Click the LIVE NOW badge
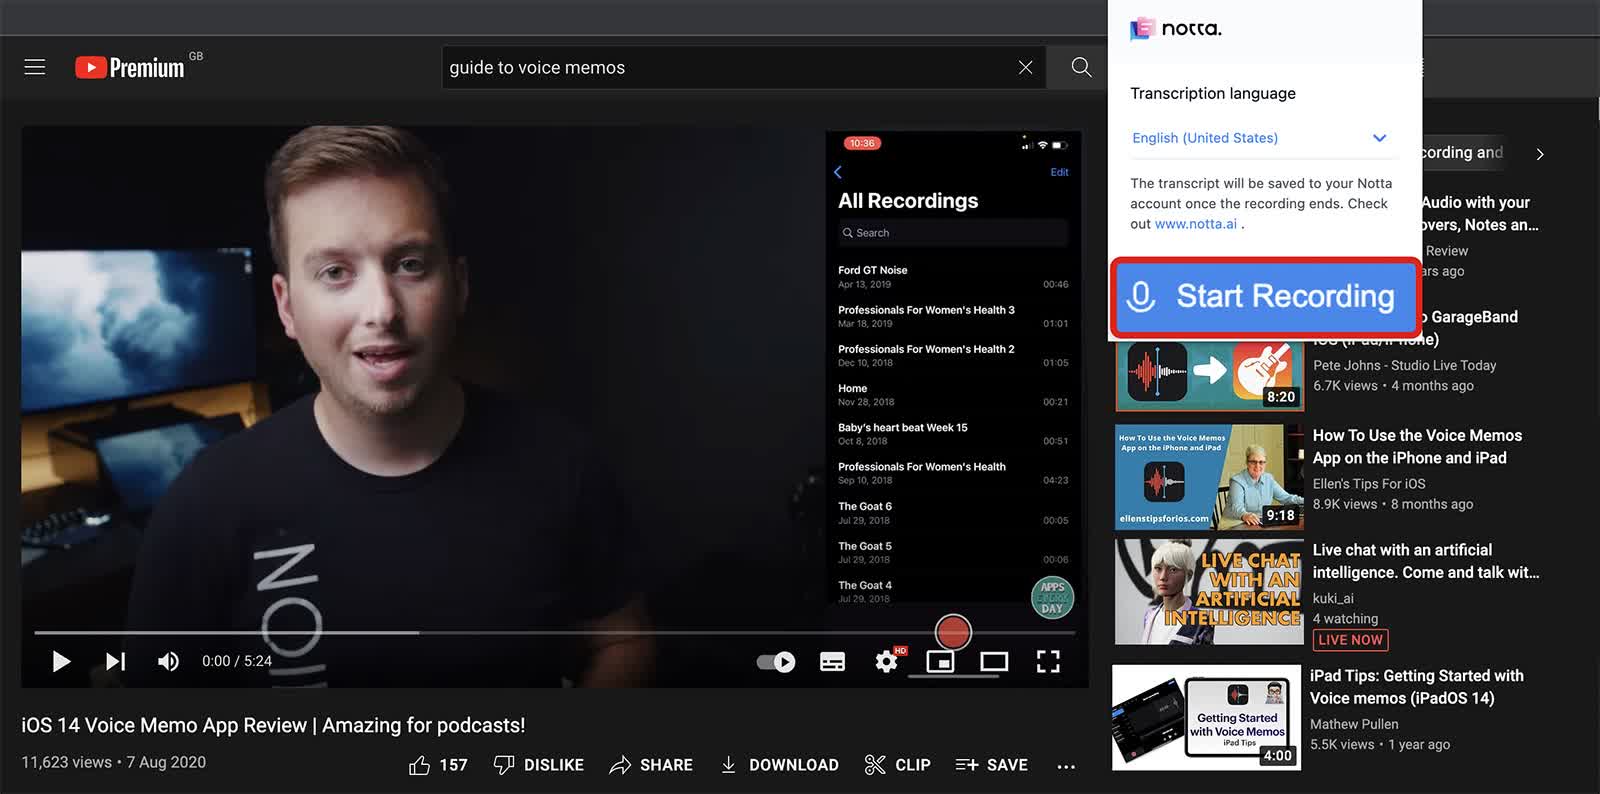Image resolution: width=1600 pixels, height=794 pixels. click(x=1350, y=640)
